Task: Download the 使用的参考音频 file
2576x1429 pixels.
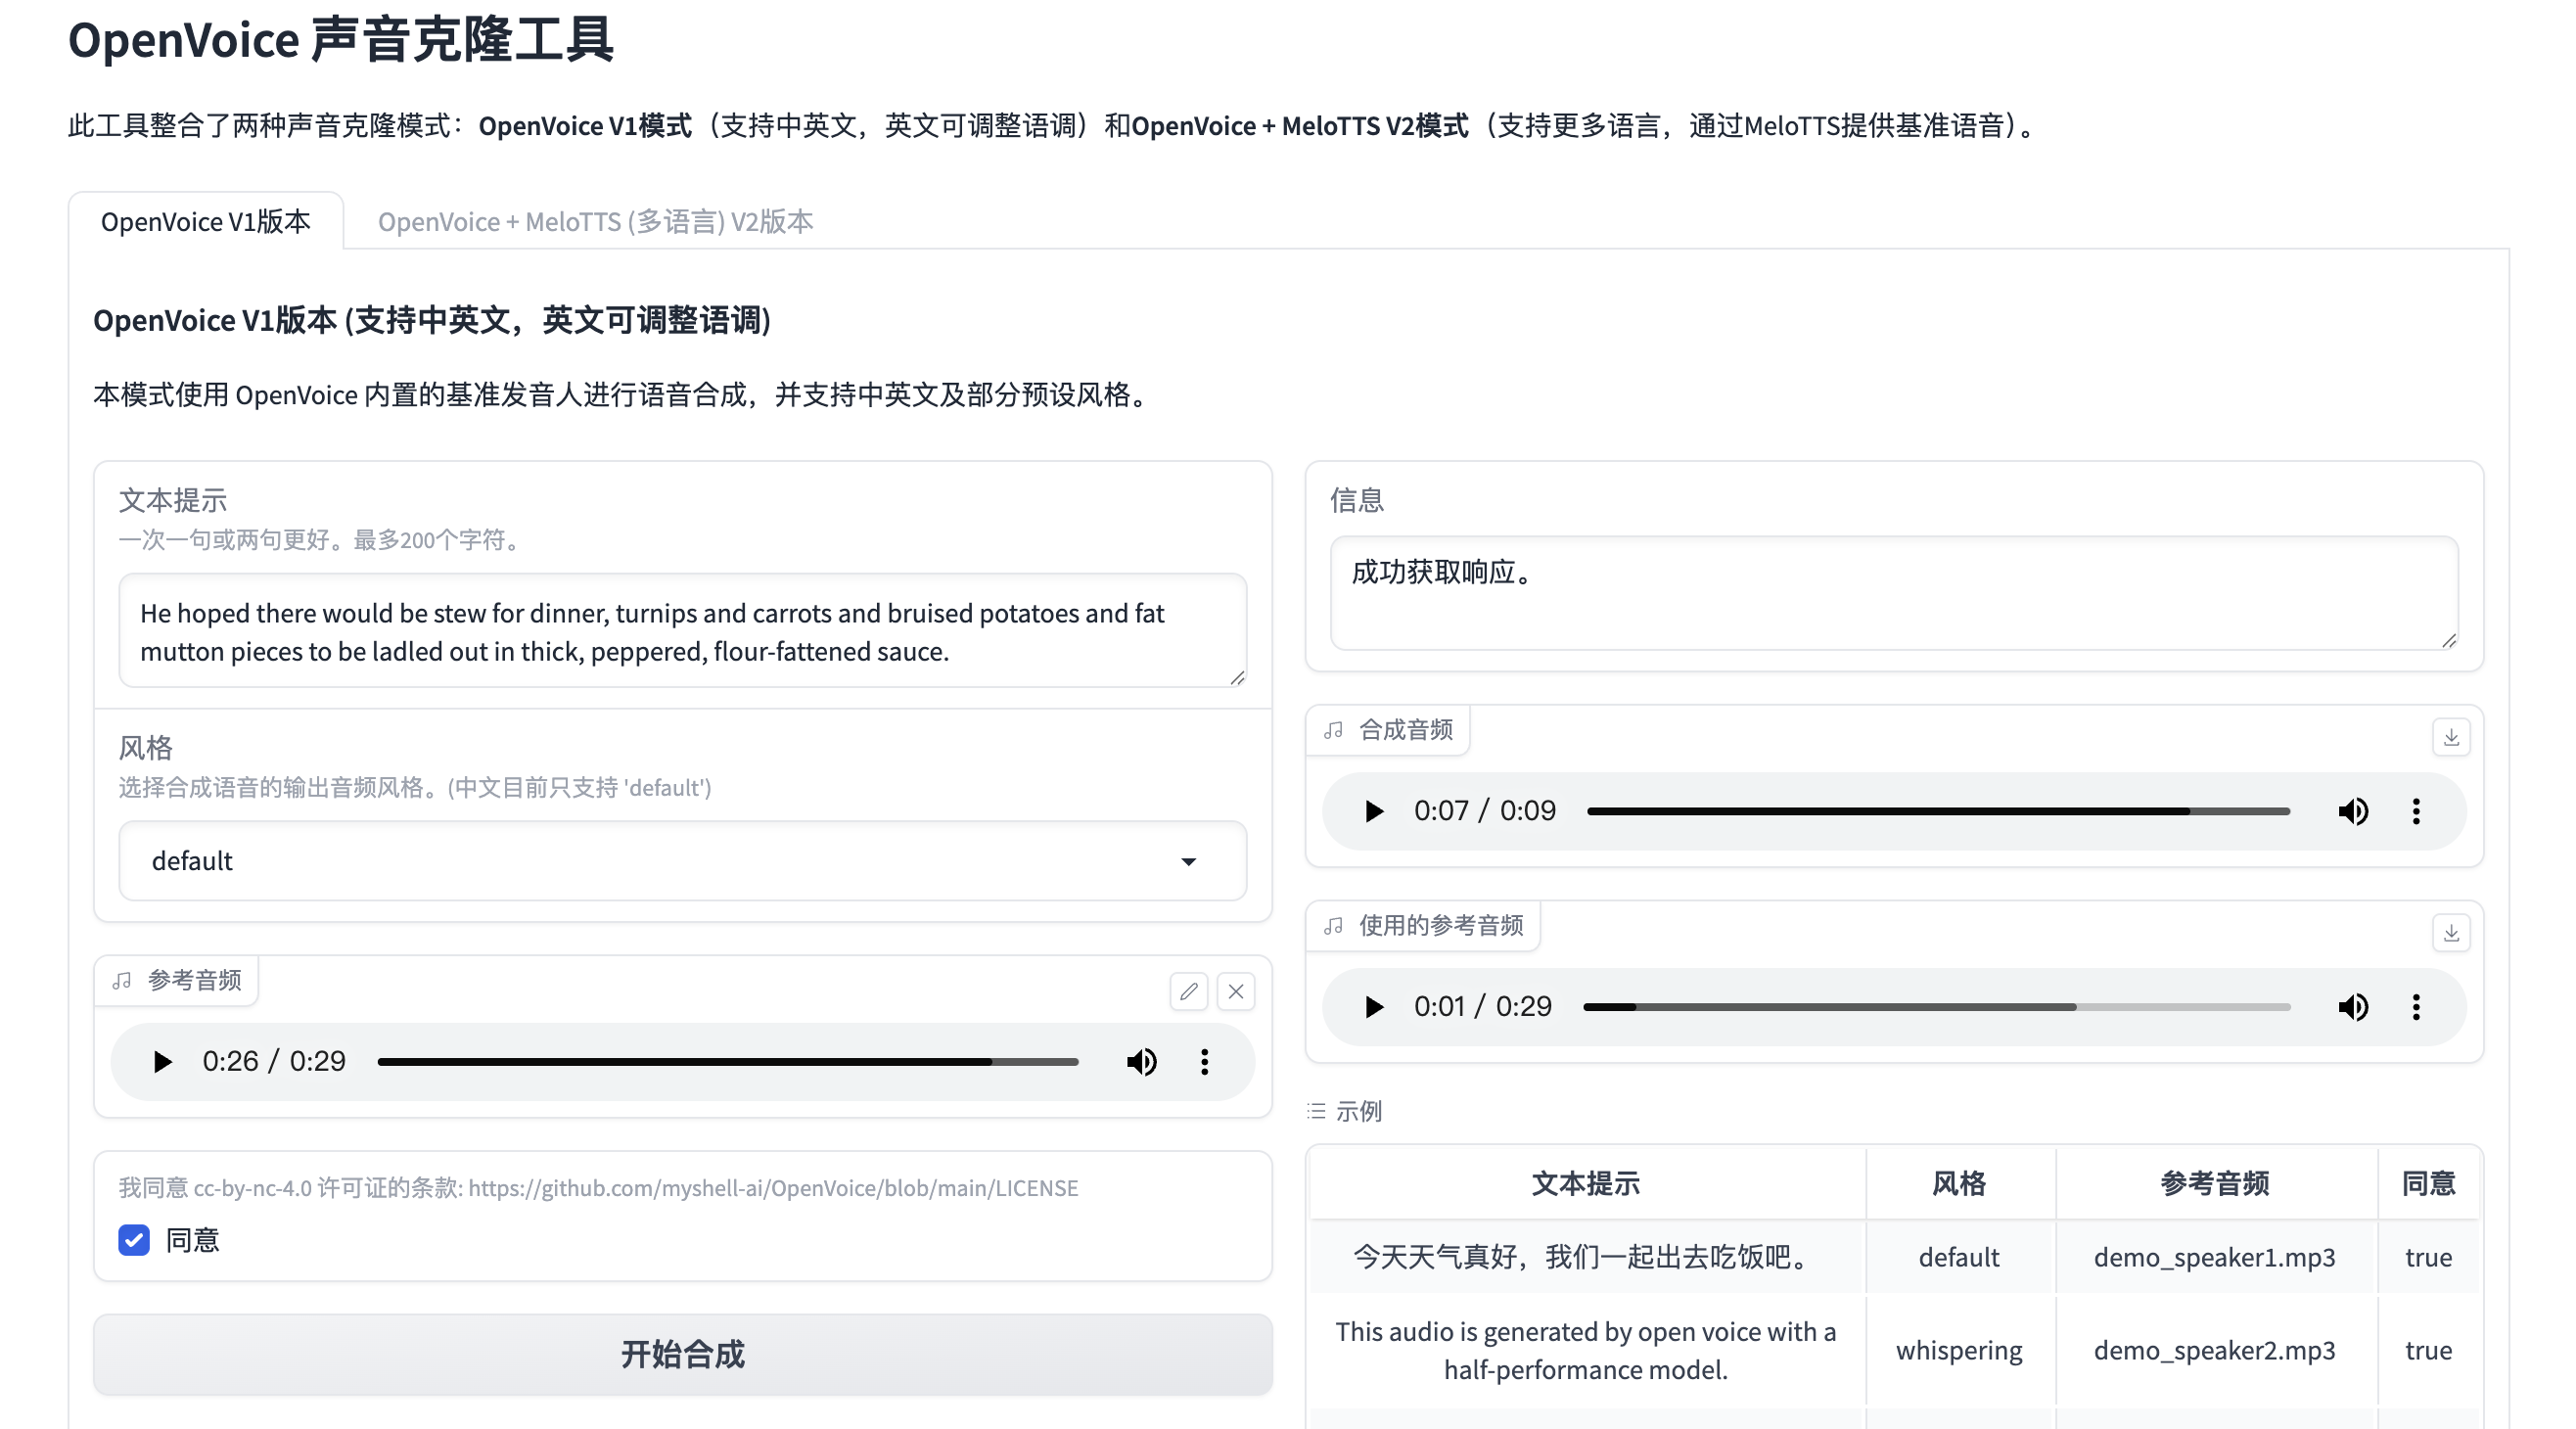Action: pos(2451,933)
